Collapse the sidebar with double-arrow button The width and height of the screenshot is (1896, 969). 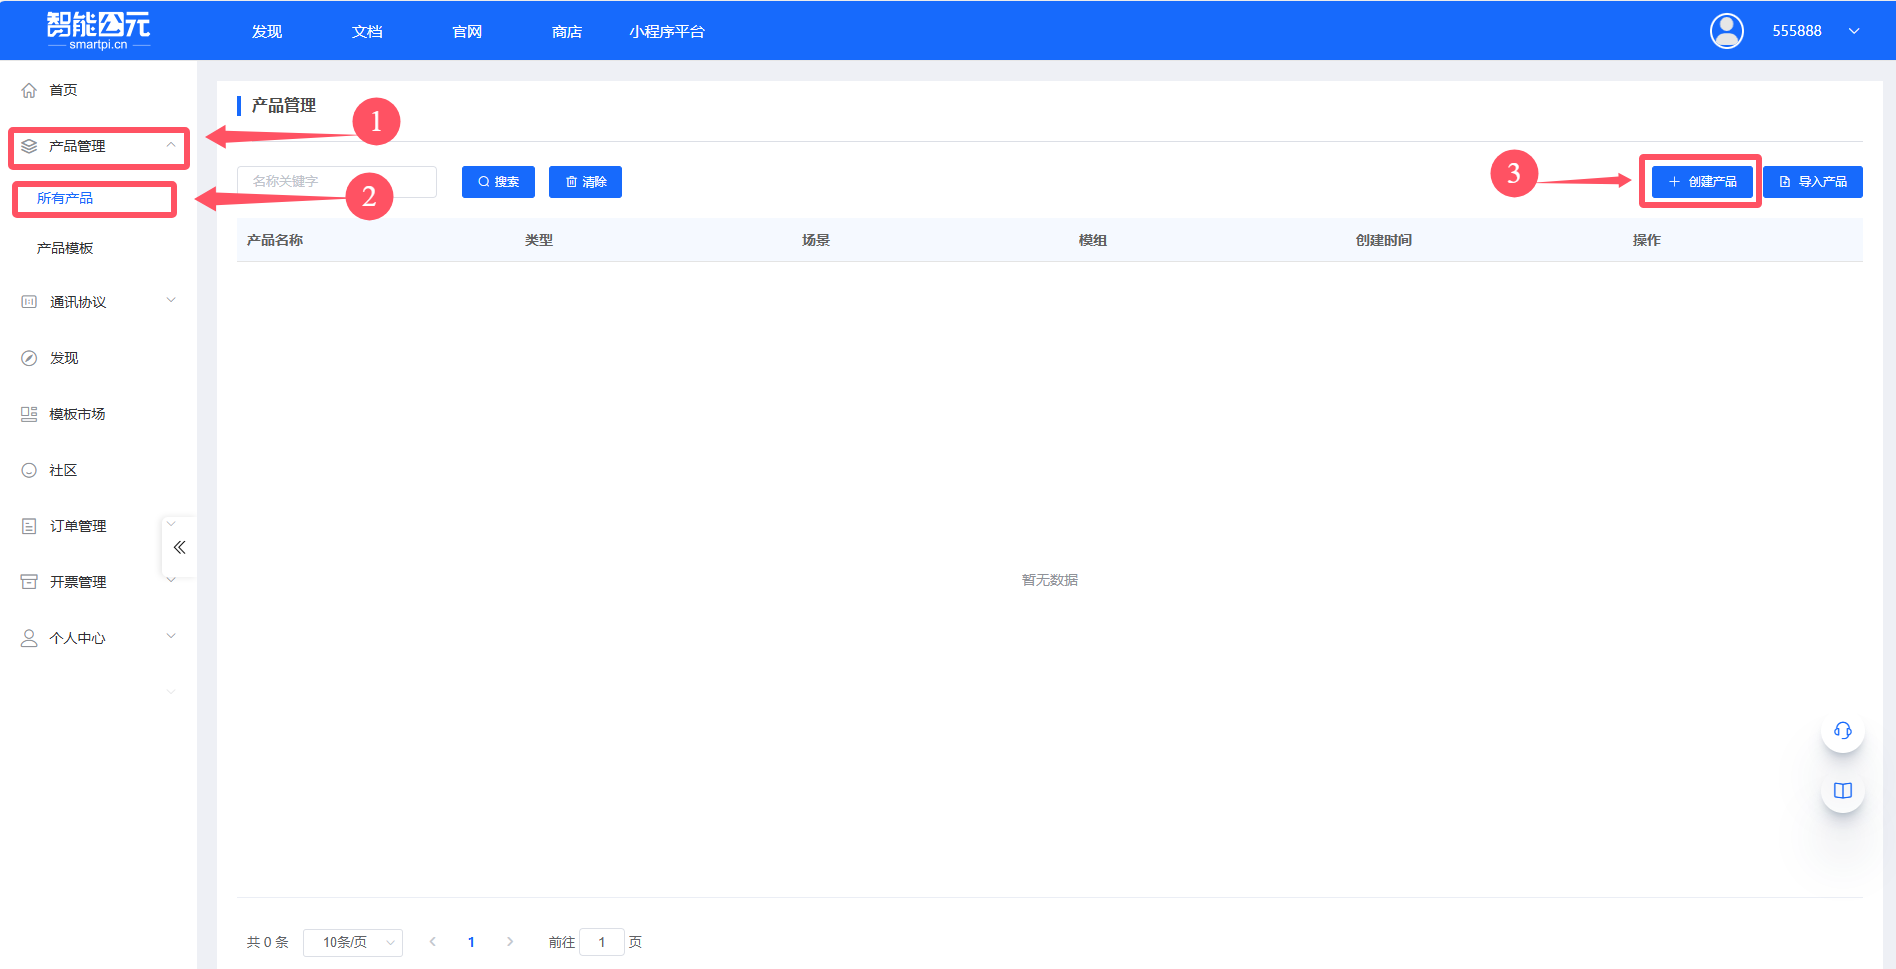(179, 547)
